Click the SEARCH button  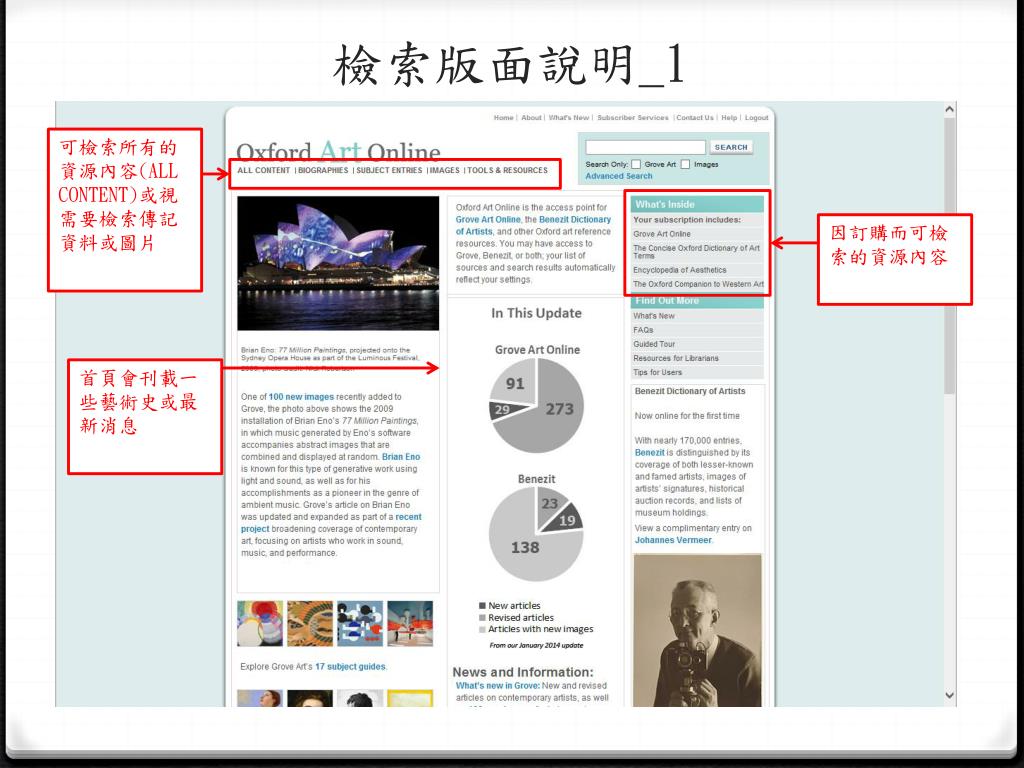[731, 147]
